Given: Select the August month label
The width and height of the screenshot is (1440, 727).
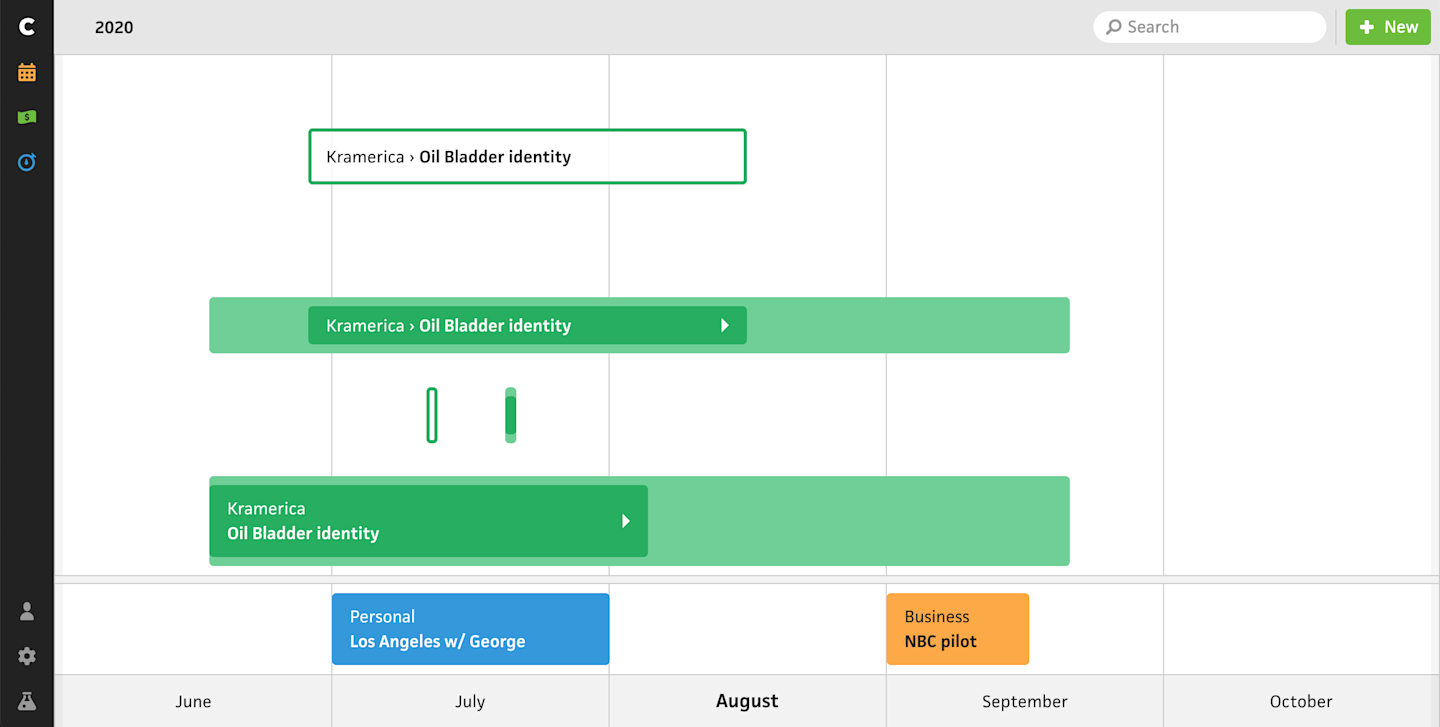Looking at the screenshot, I should coord(747,701).
